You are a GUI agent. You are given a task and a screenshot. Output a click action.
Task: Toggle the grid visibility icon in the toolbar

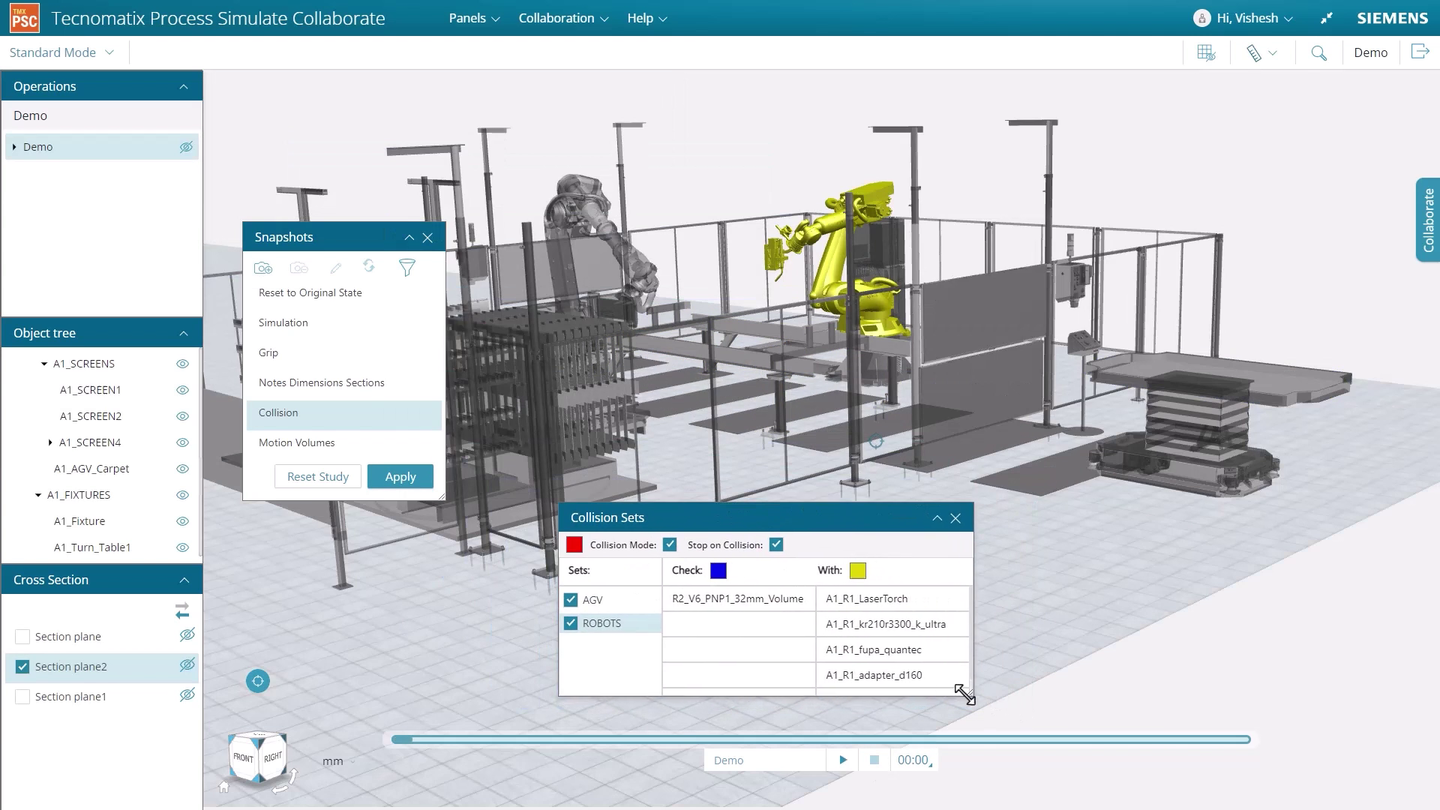point(1205,52)
